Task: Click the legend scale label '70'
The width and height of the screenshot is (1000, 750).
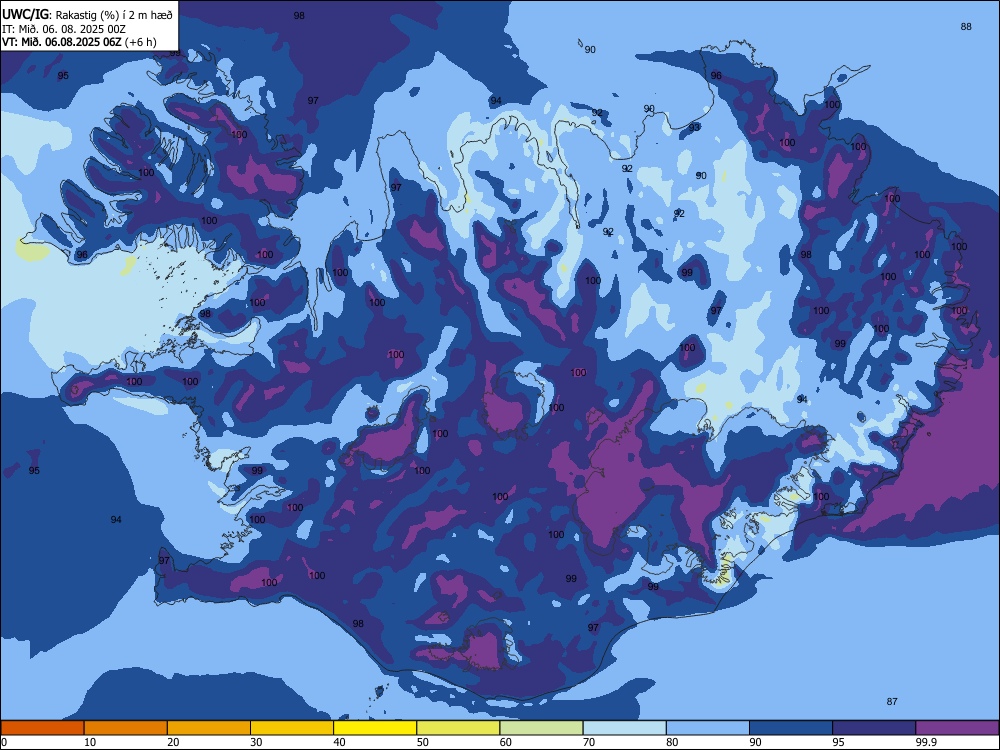Action: point(589,742)
